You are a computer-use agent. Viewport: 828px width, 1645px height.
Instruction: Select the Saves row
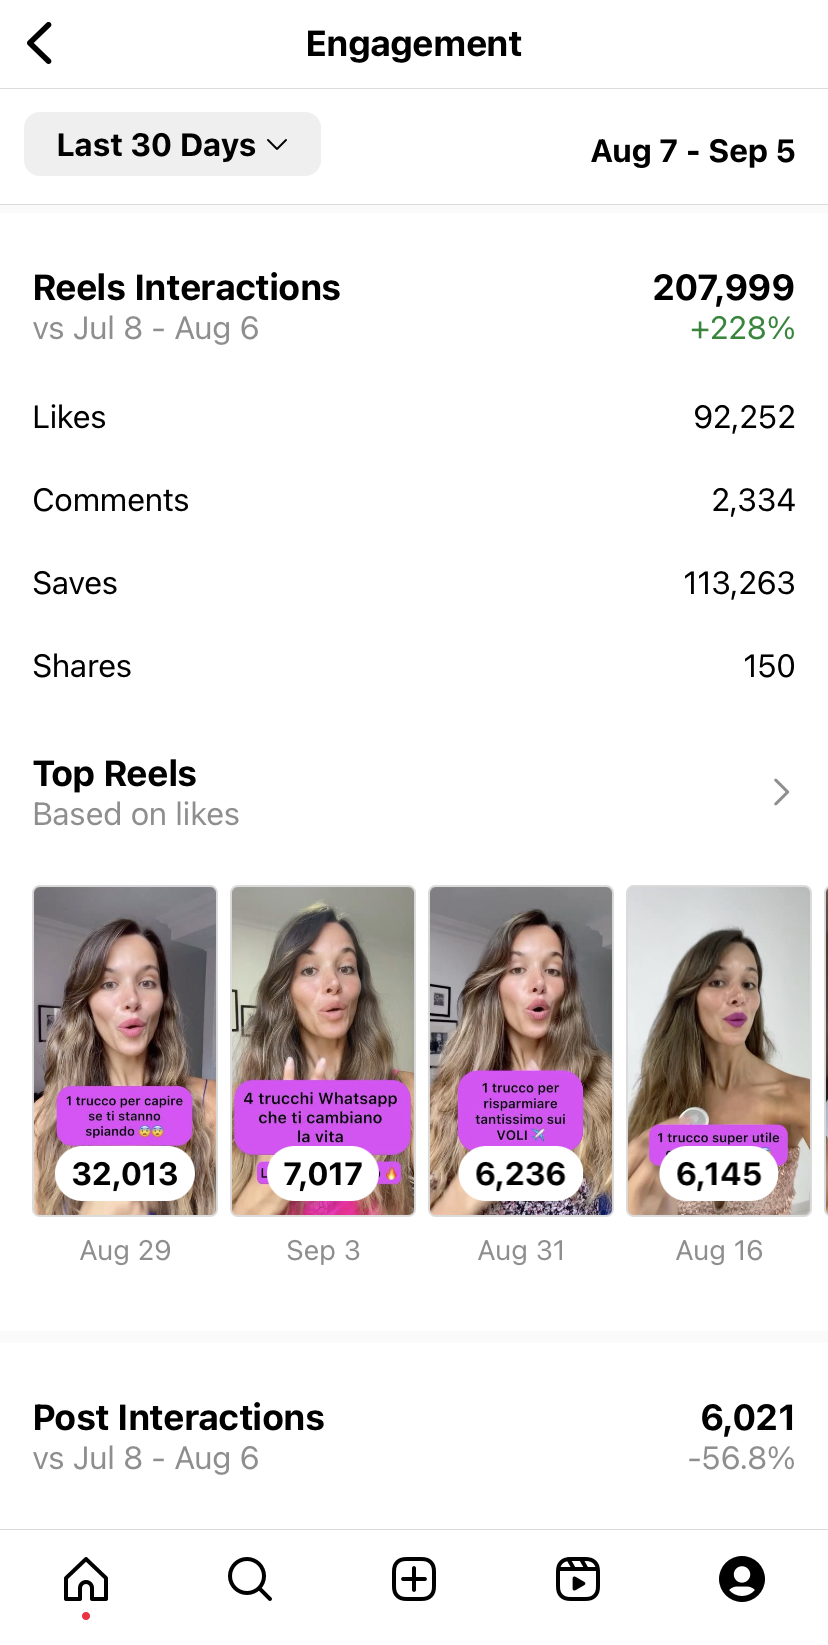[414, 583]
